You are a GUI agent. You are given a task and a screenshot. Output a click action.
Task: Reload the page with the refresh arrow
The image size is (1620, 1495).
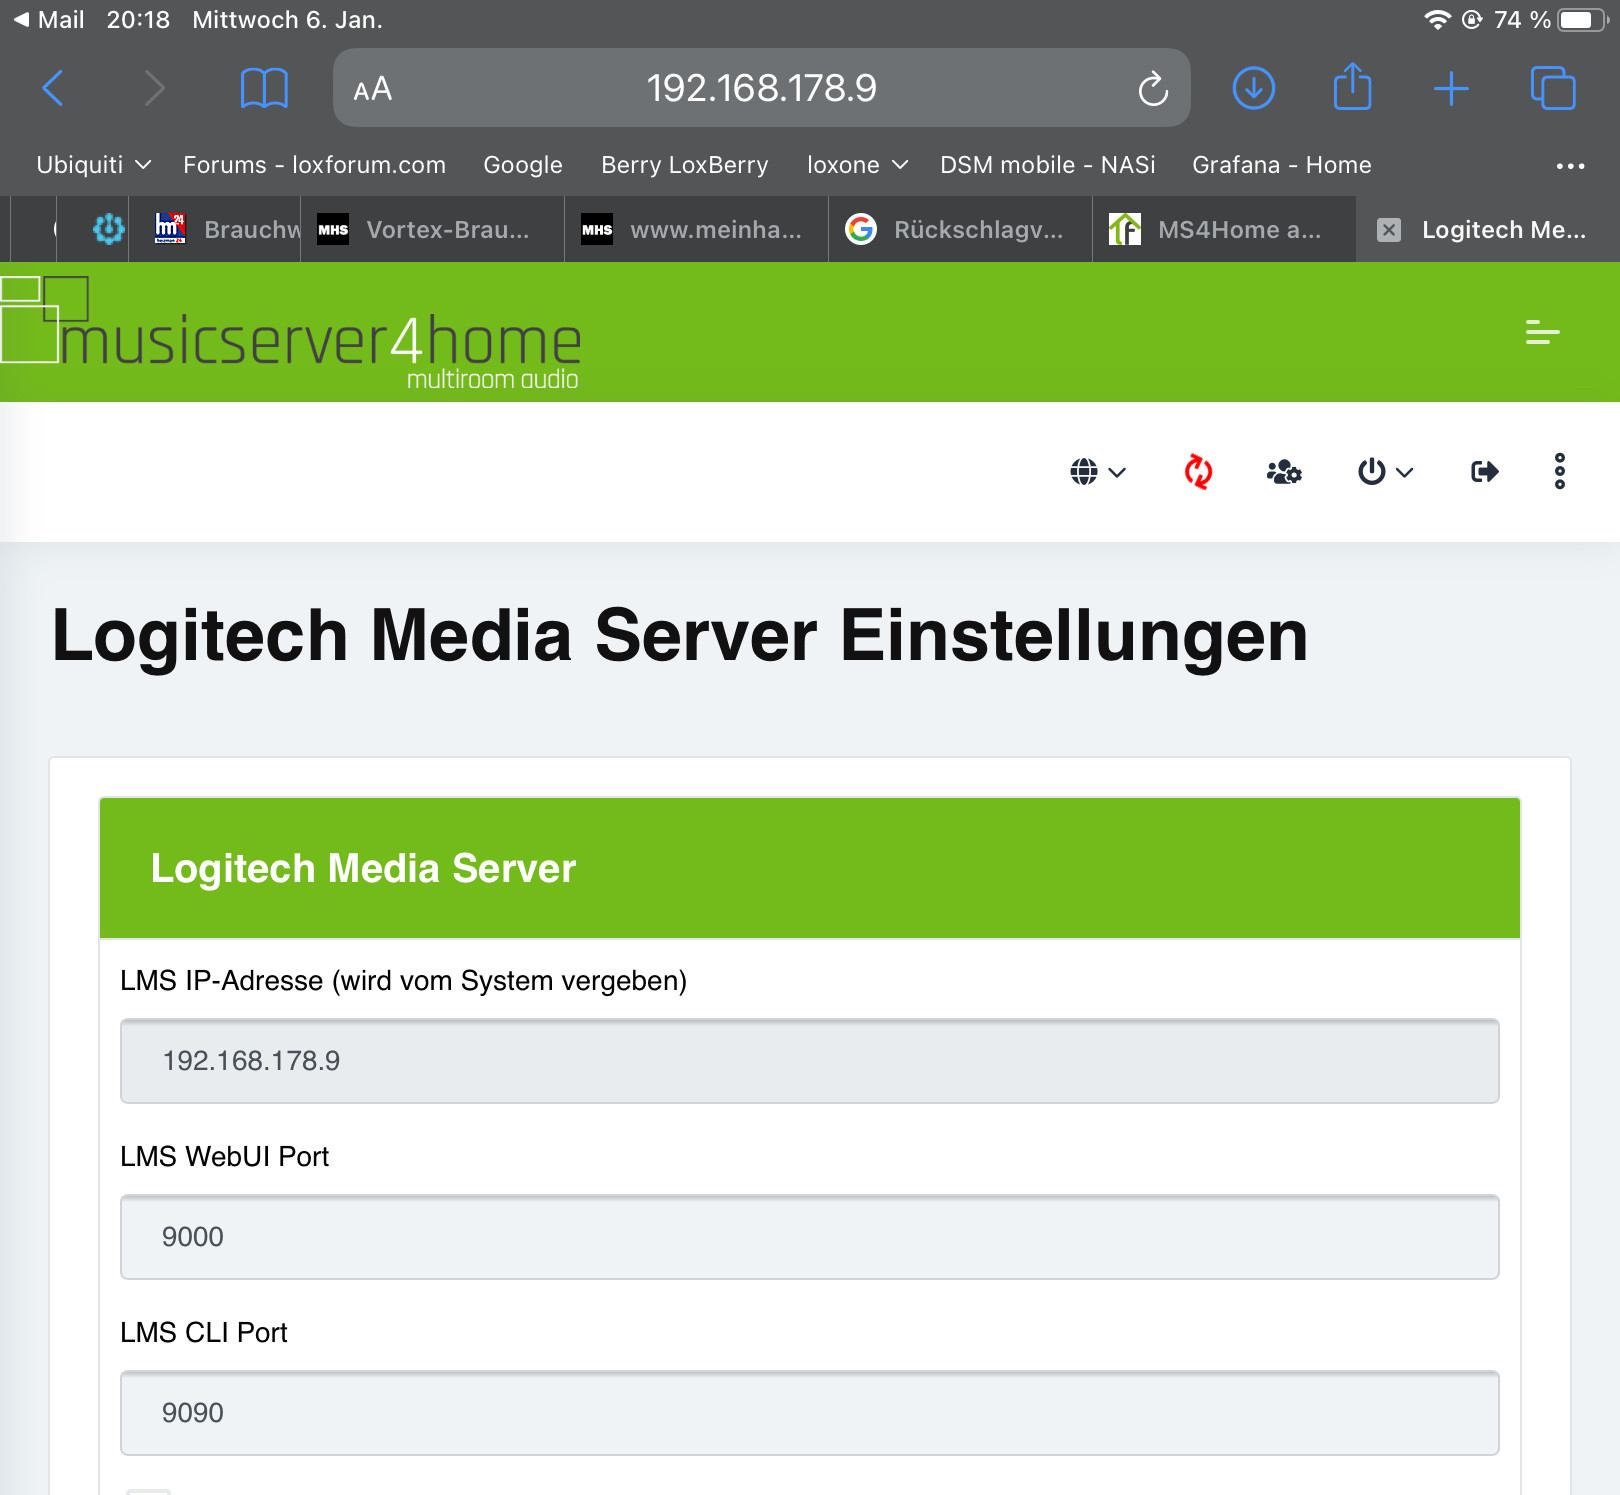1153,88
